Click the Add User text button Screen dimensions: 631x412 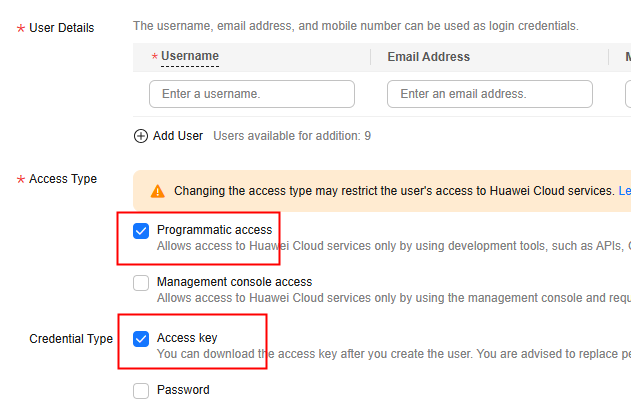[178, 136]
